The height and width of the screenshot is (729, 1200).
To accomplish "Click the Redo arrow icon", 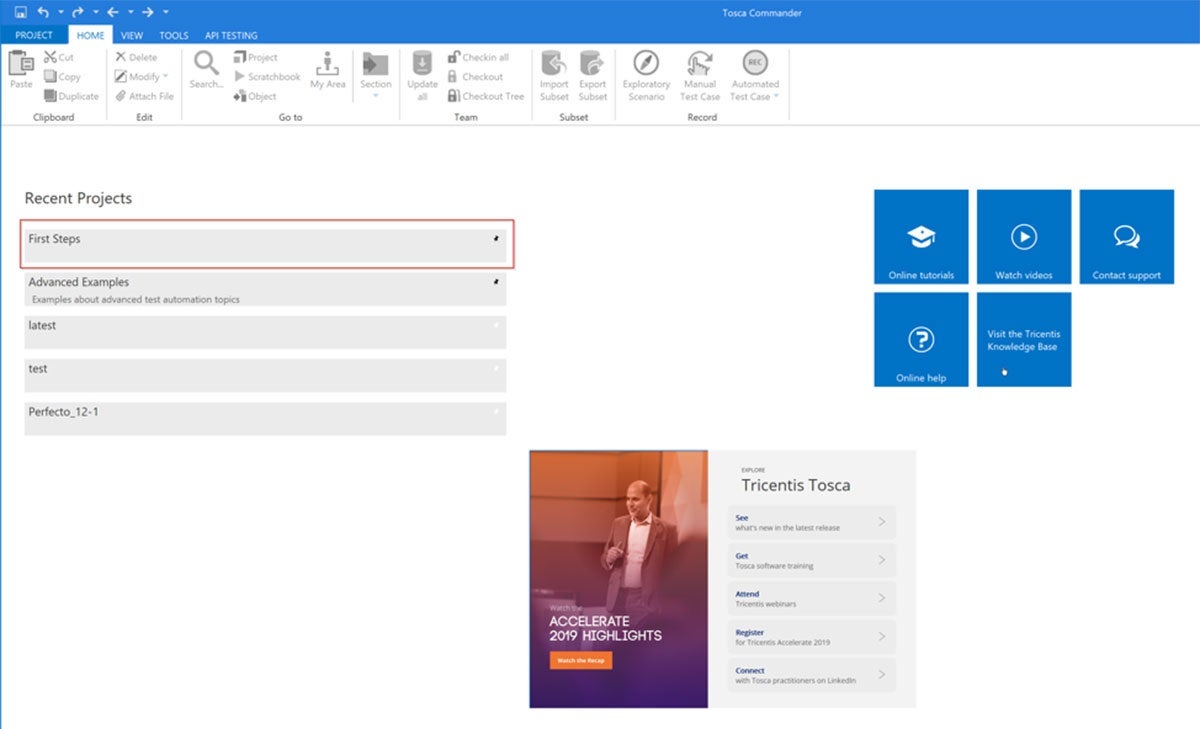I will (x=77, y=12).
